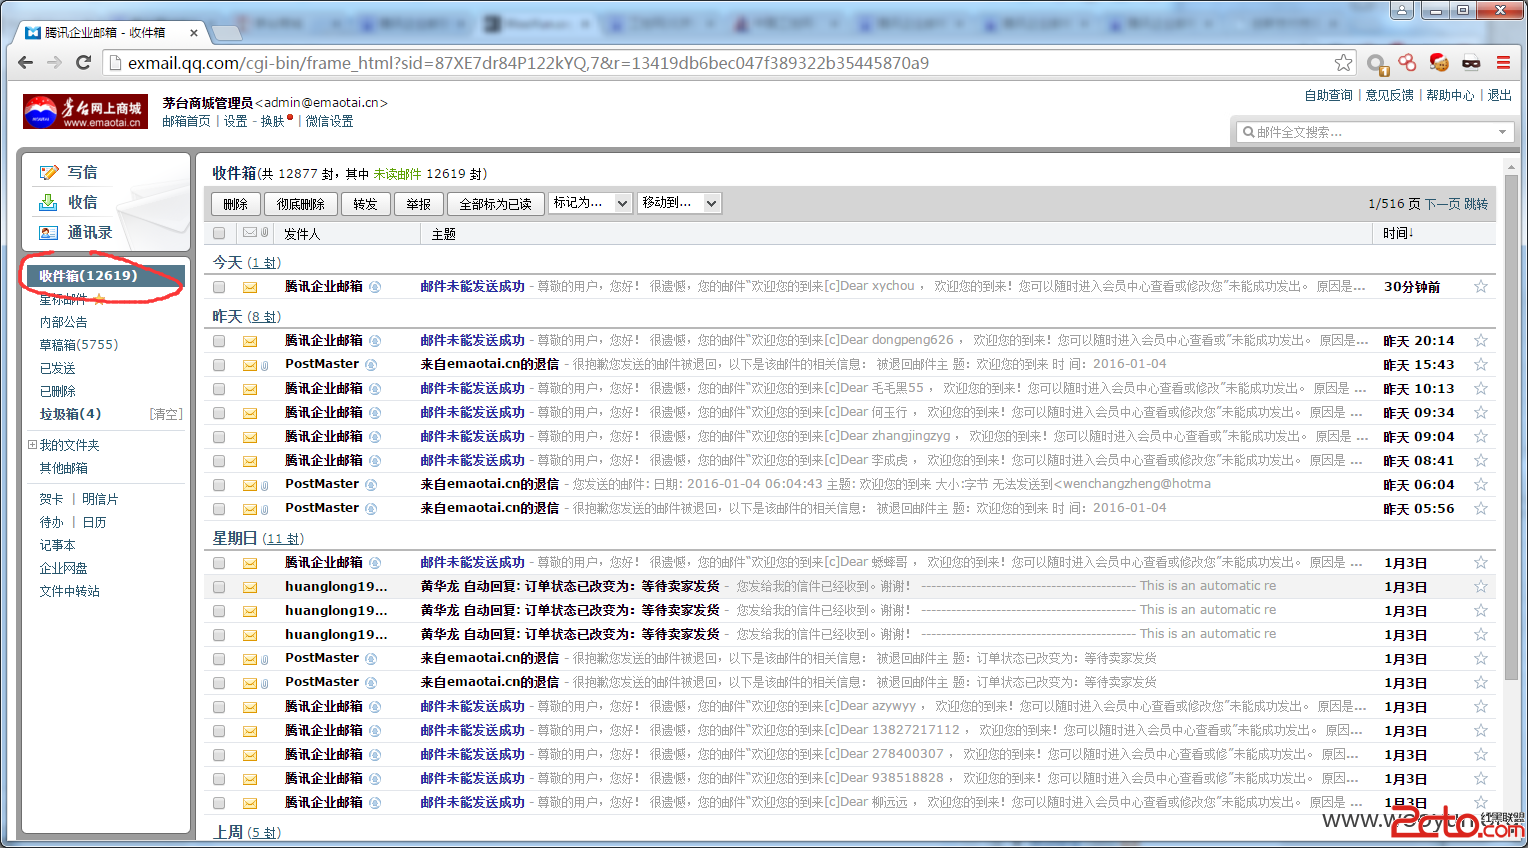The height and width of the screenshot is (848, 1528).
Task: Click the search magnifier icon
Action: 1248,132
